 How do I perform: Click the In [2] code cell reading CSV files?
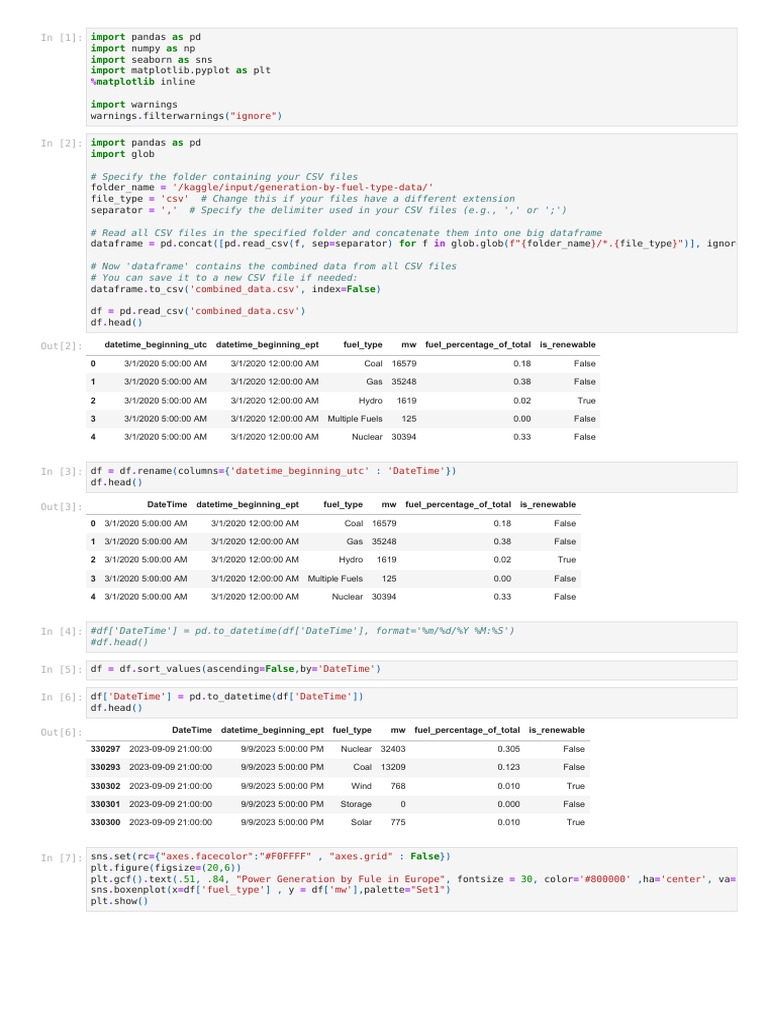(x=411, y=233)
